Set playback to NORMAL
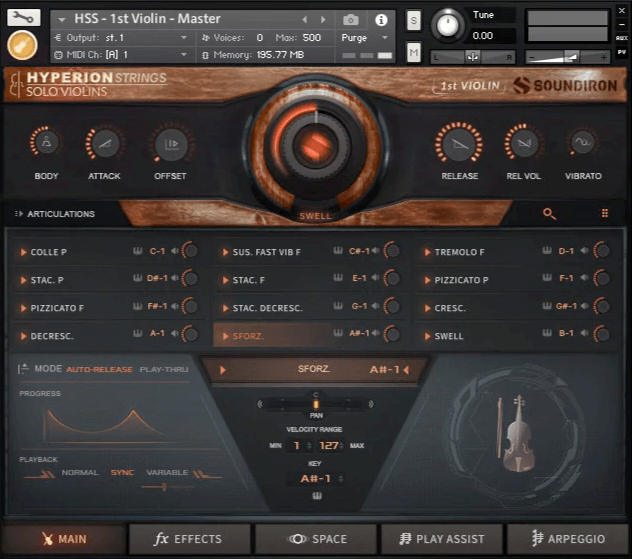The height and width of the screenshot is (559, 632). click(x=80, y=472)
